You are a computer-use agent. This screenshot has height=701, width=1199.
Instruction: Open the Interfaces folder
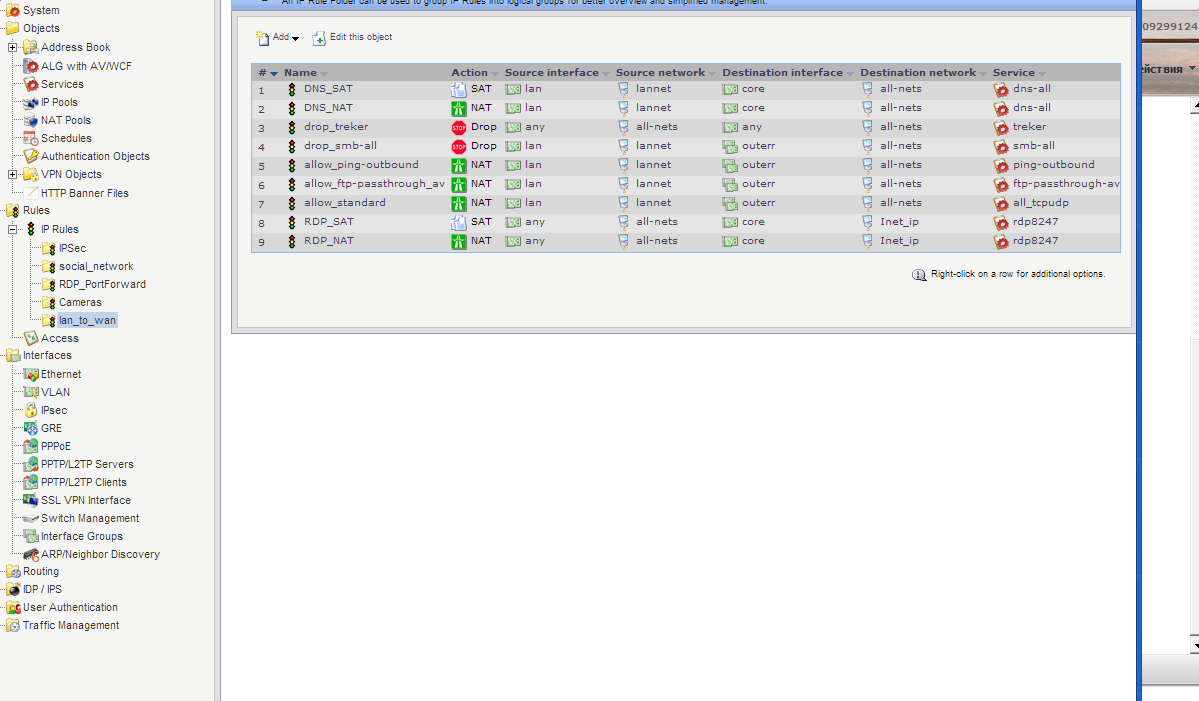(39, 355)
